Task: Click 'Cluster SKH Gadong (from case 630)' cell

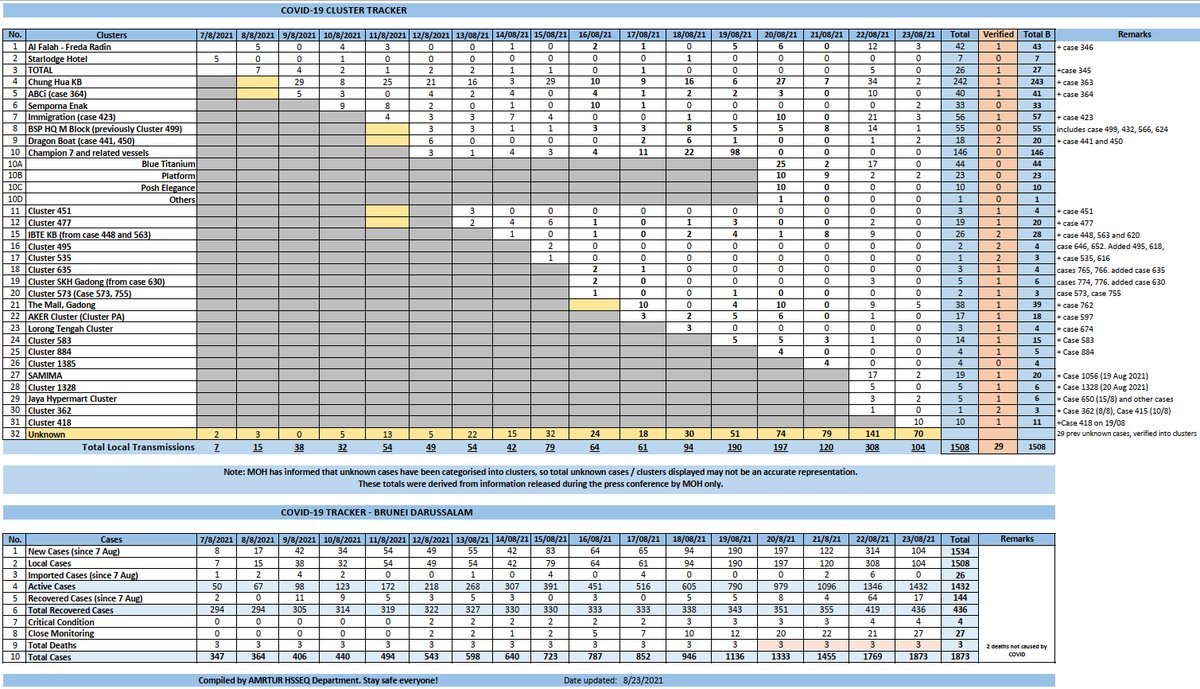Action: (110, 283)
